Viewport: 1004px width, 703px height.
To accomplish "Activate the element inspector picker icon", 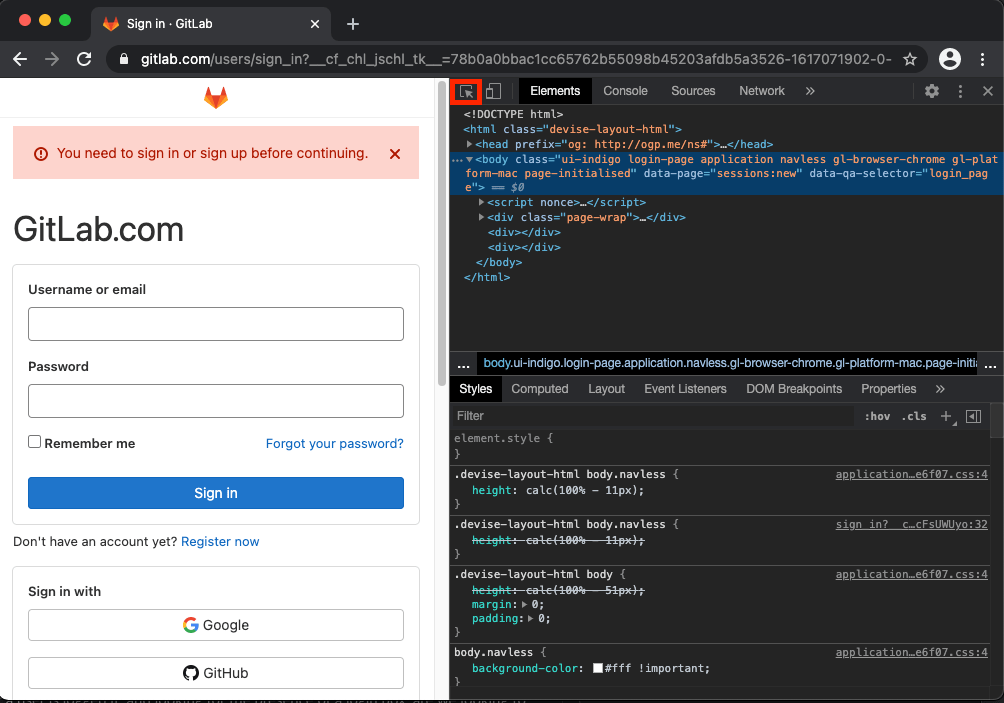I will 466,91.
